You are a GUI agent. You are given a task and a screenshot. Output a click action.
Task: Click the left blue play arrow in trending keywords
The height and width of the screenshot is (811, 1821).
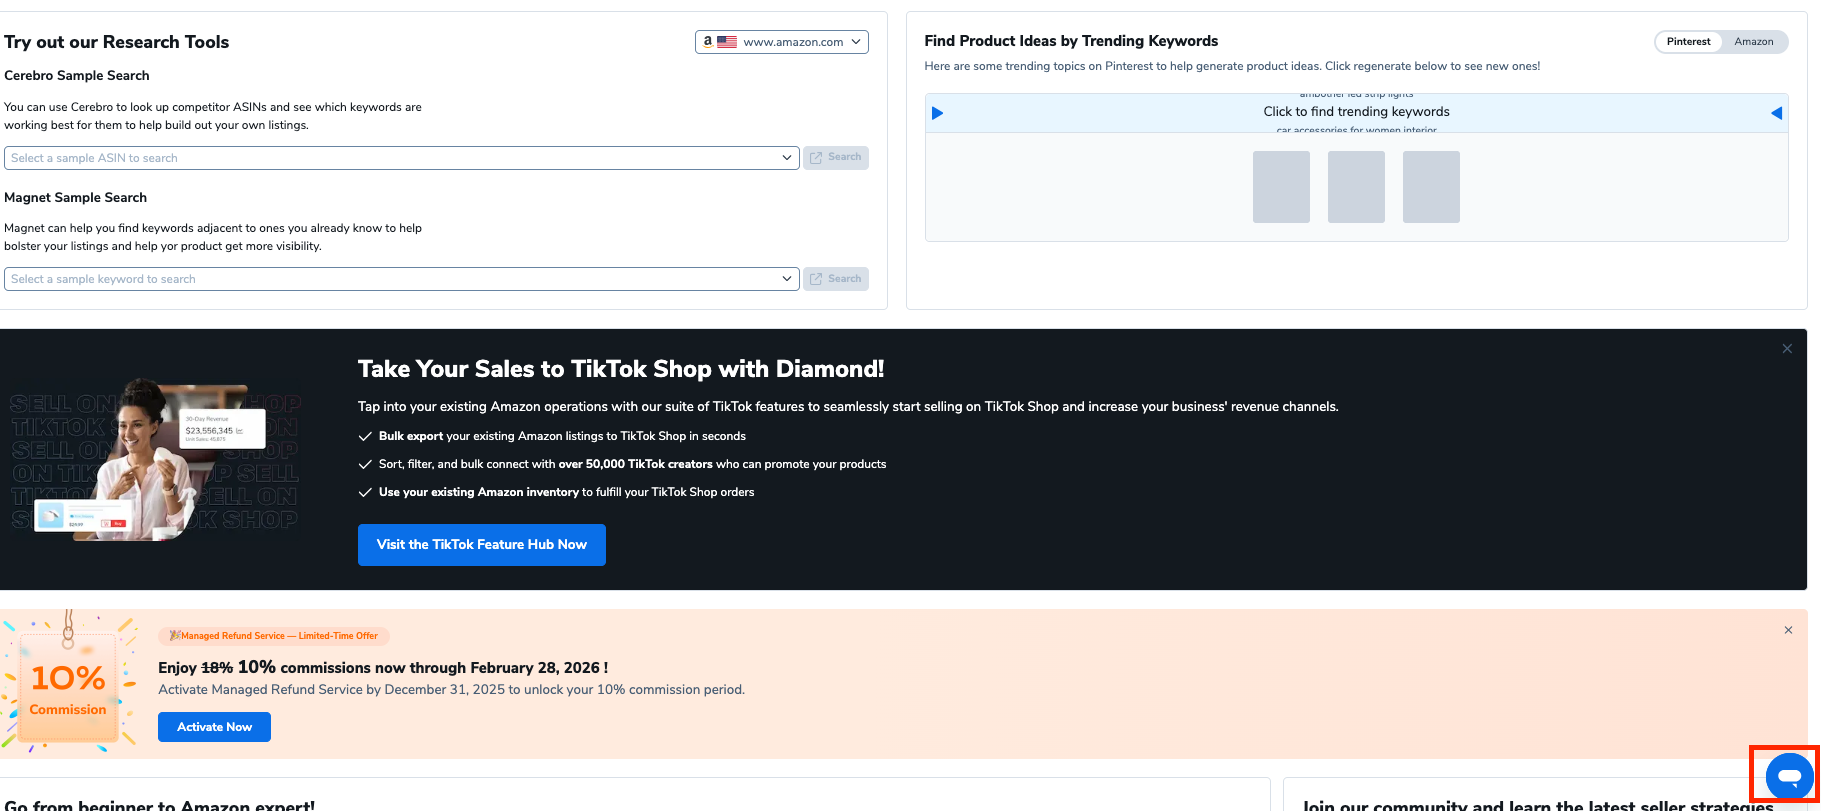937,113
